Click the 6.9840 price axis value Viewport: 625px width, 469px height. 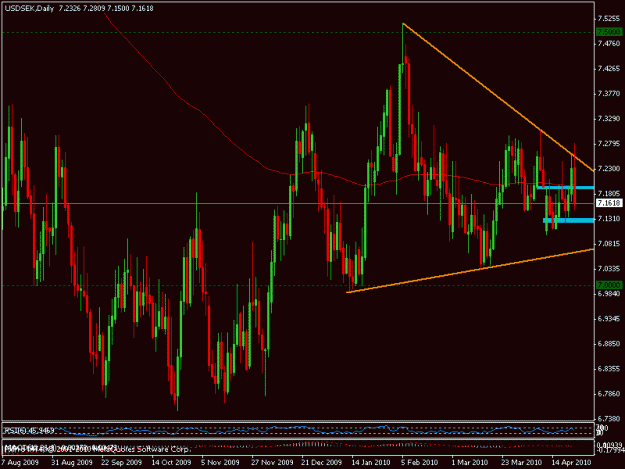tap(609, 294)
